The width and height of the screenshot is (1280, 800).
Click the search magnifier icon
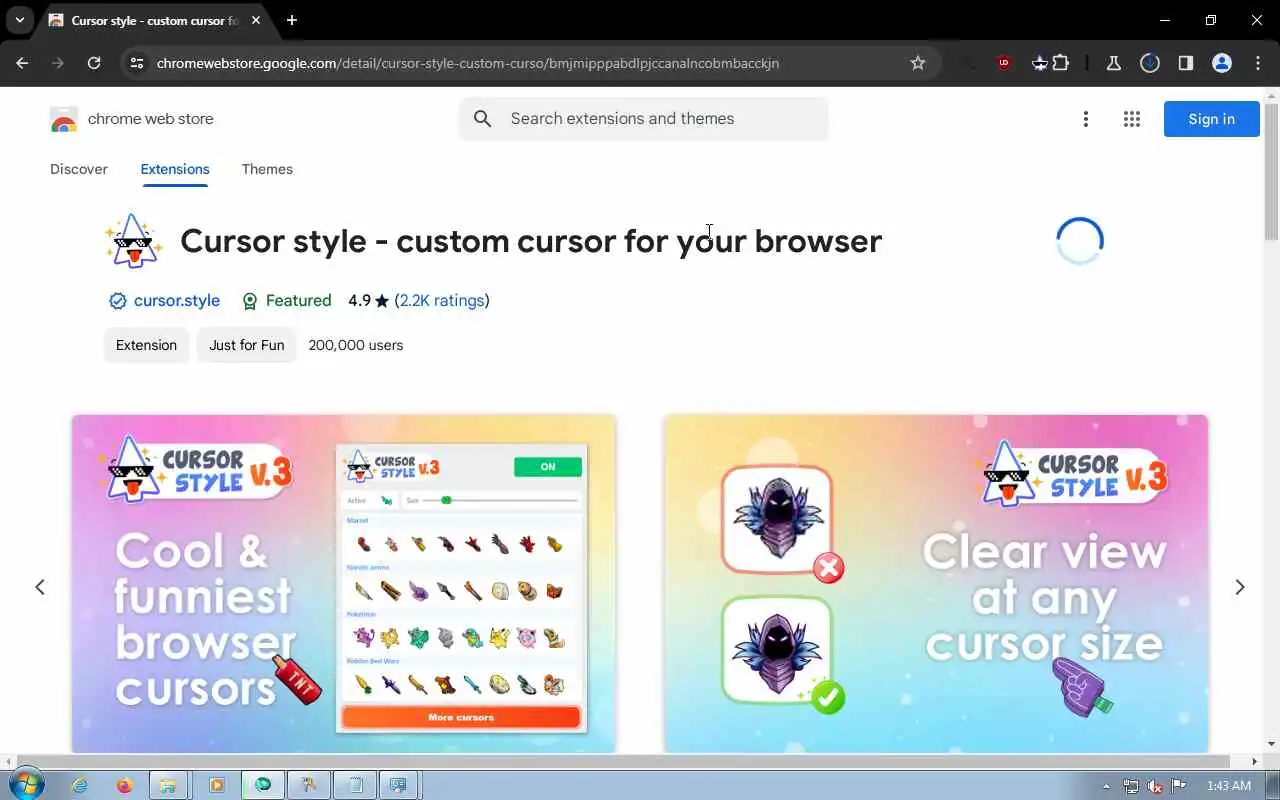click(483, 119)
